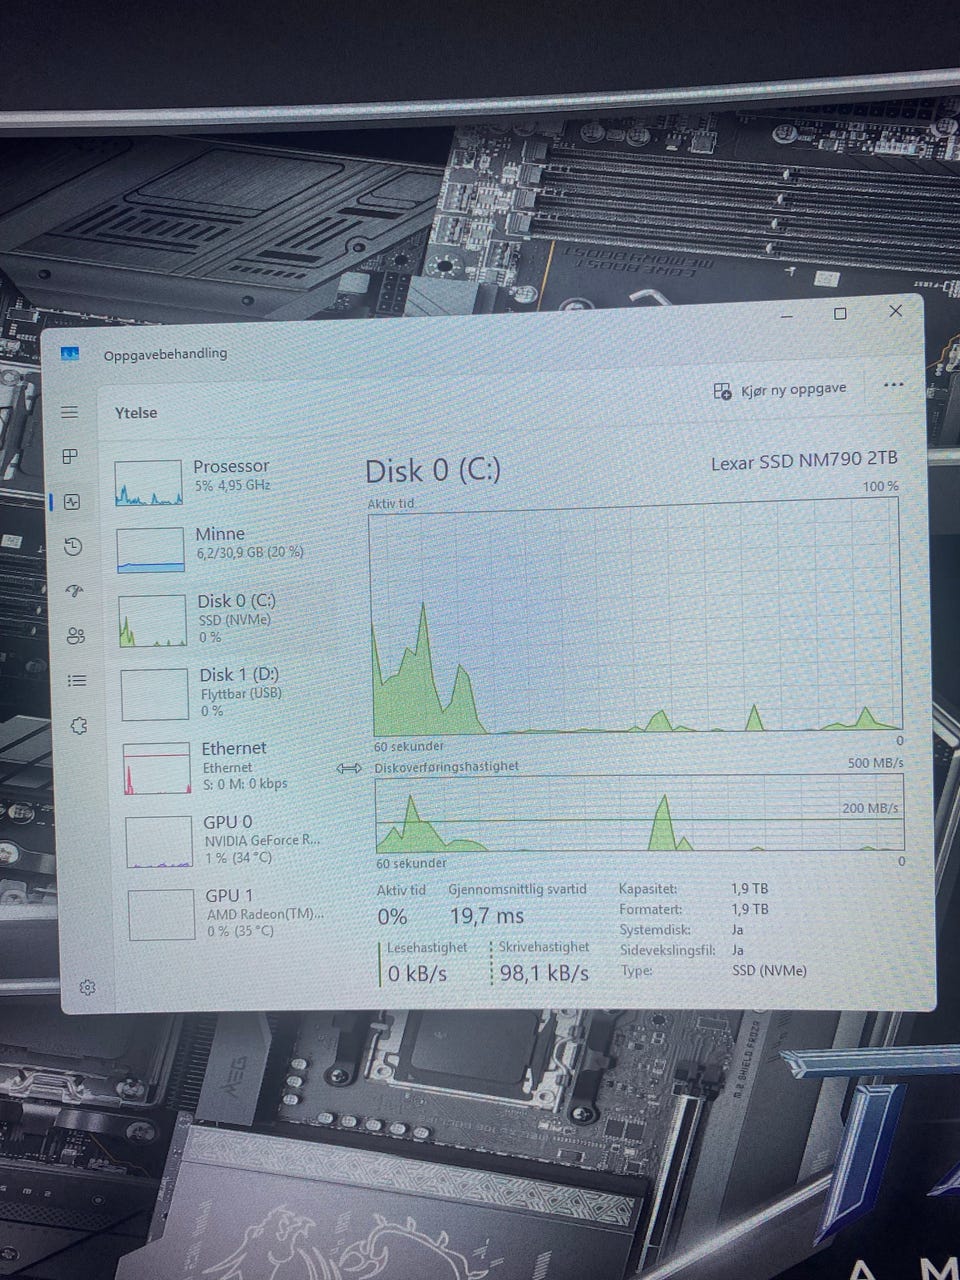The image size is (960, 1280).
Task: Open the Users page icon
Action: 75,635
